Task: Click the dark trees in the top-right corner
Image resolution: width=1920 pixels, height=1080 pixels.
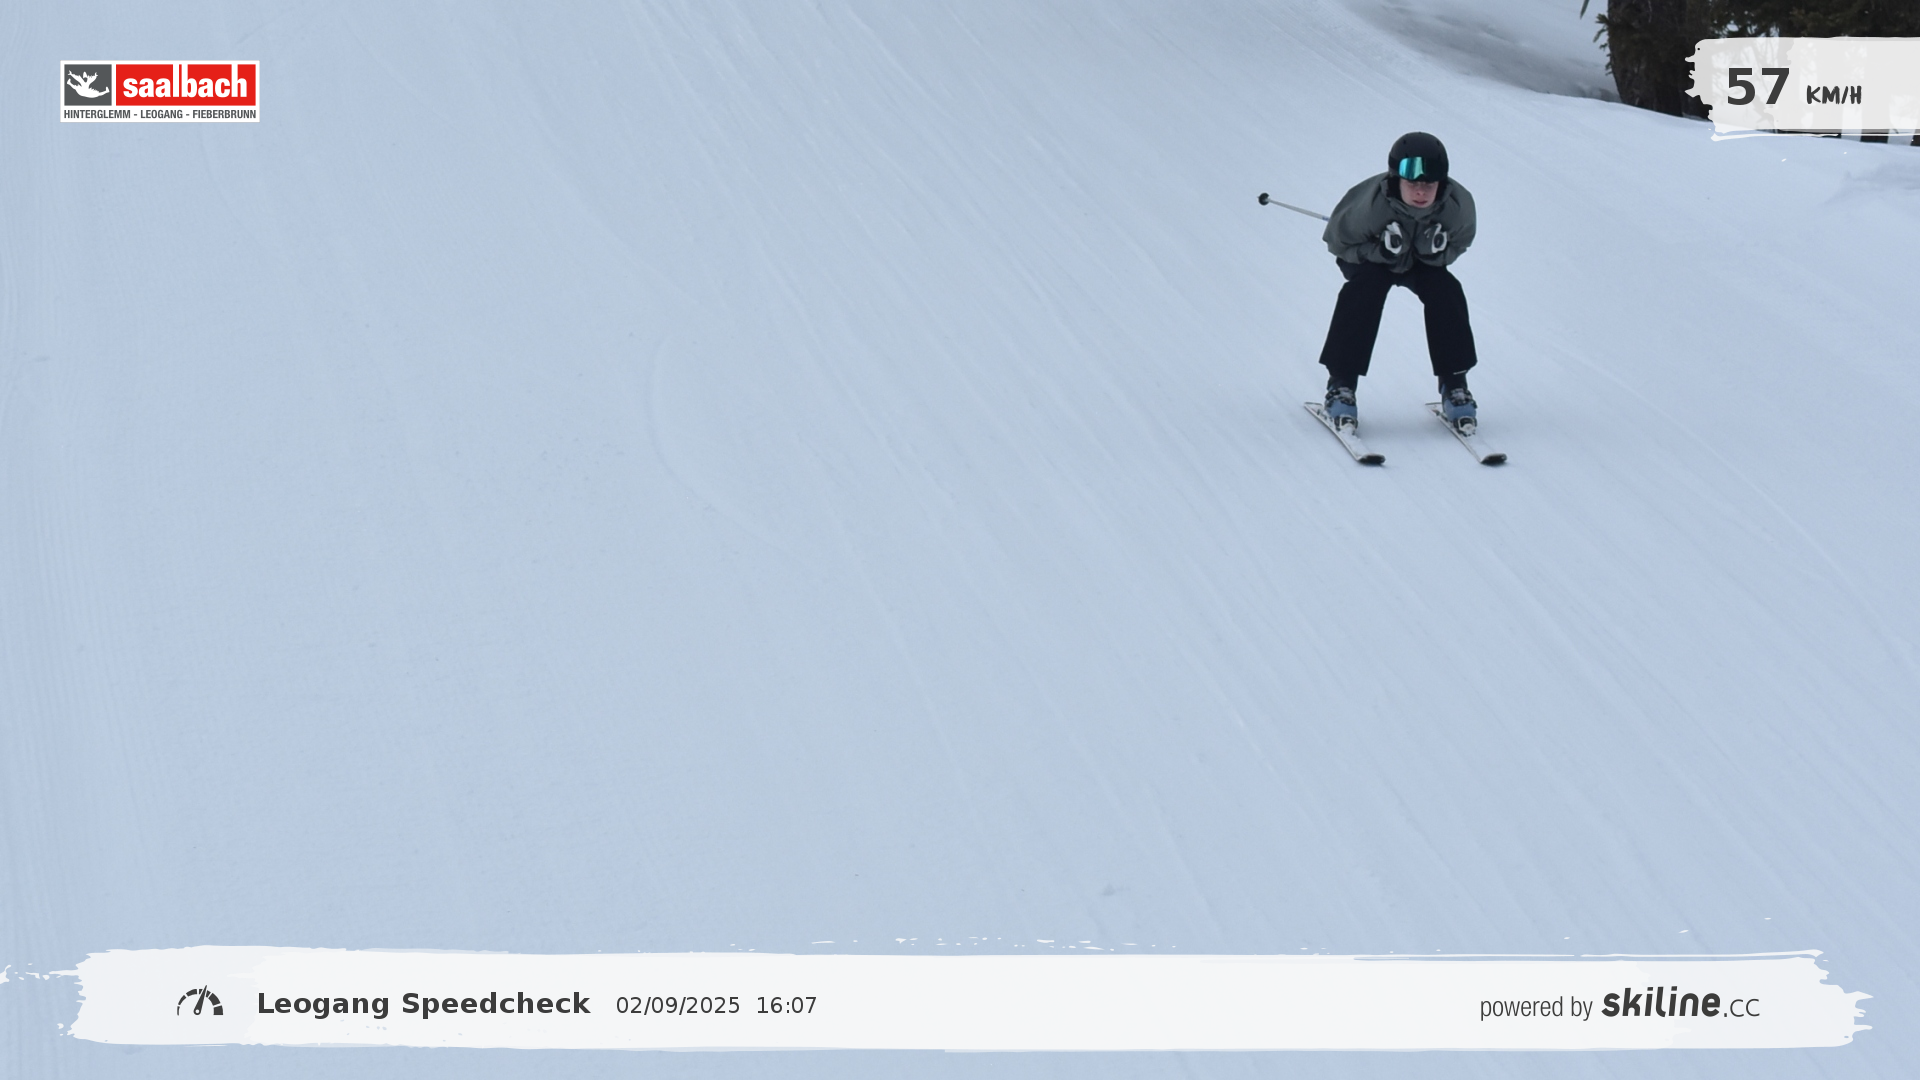Action: pos(1645,50)
